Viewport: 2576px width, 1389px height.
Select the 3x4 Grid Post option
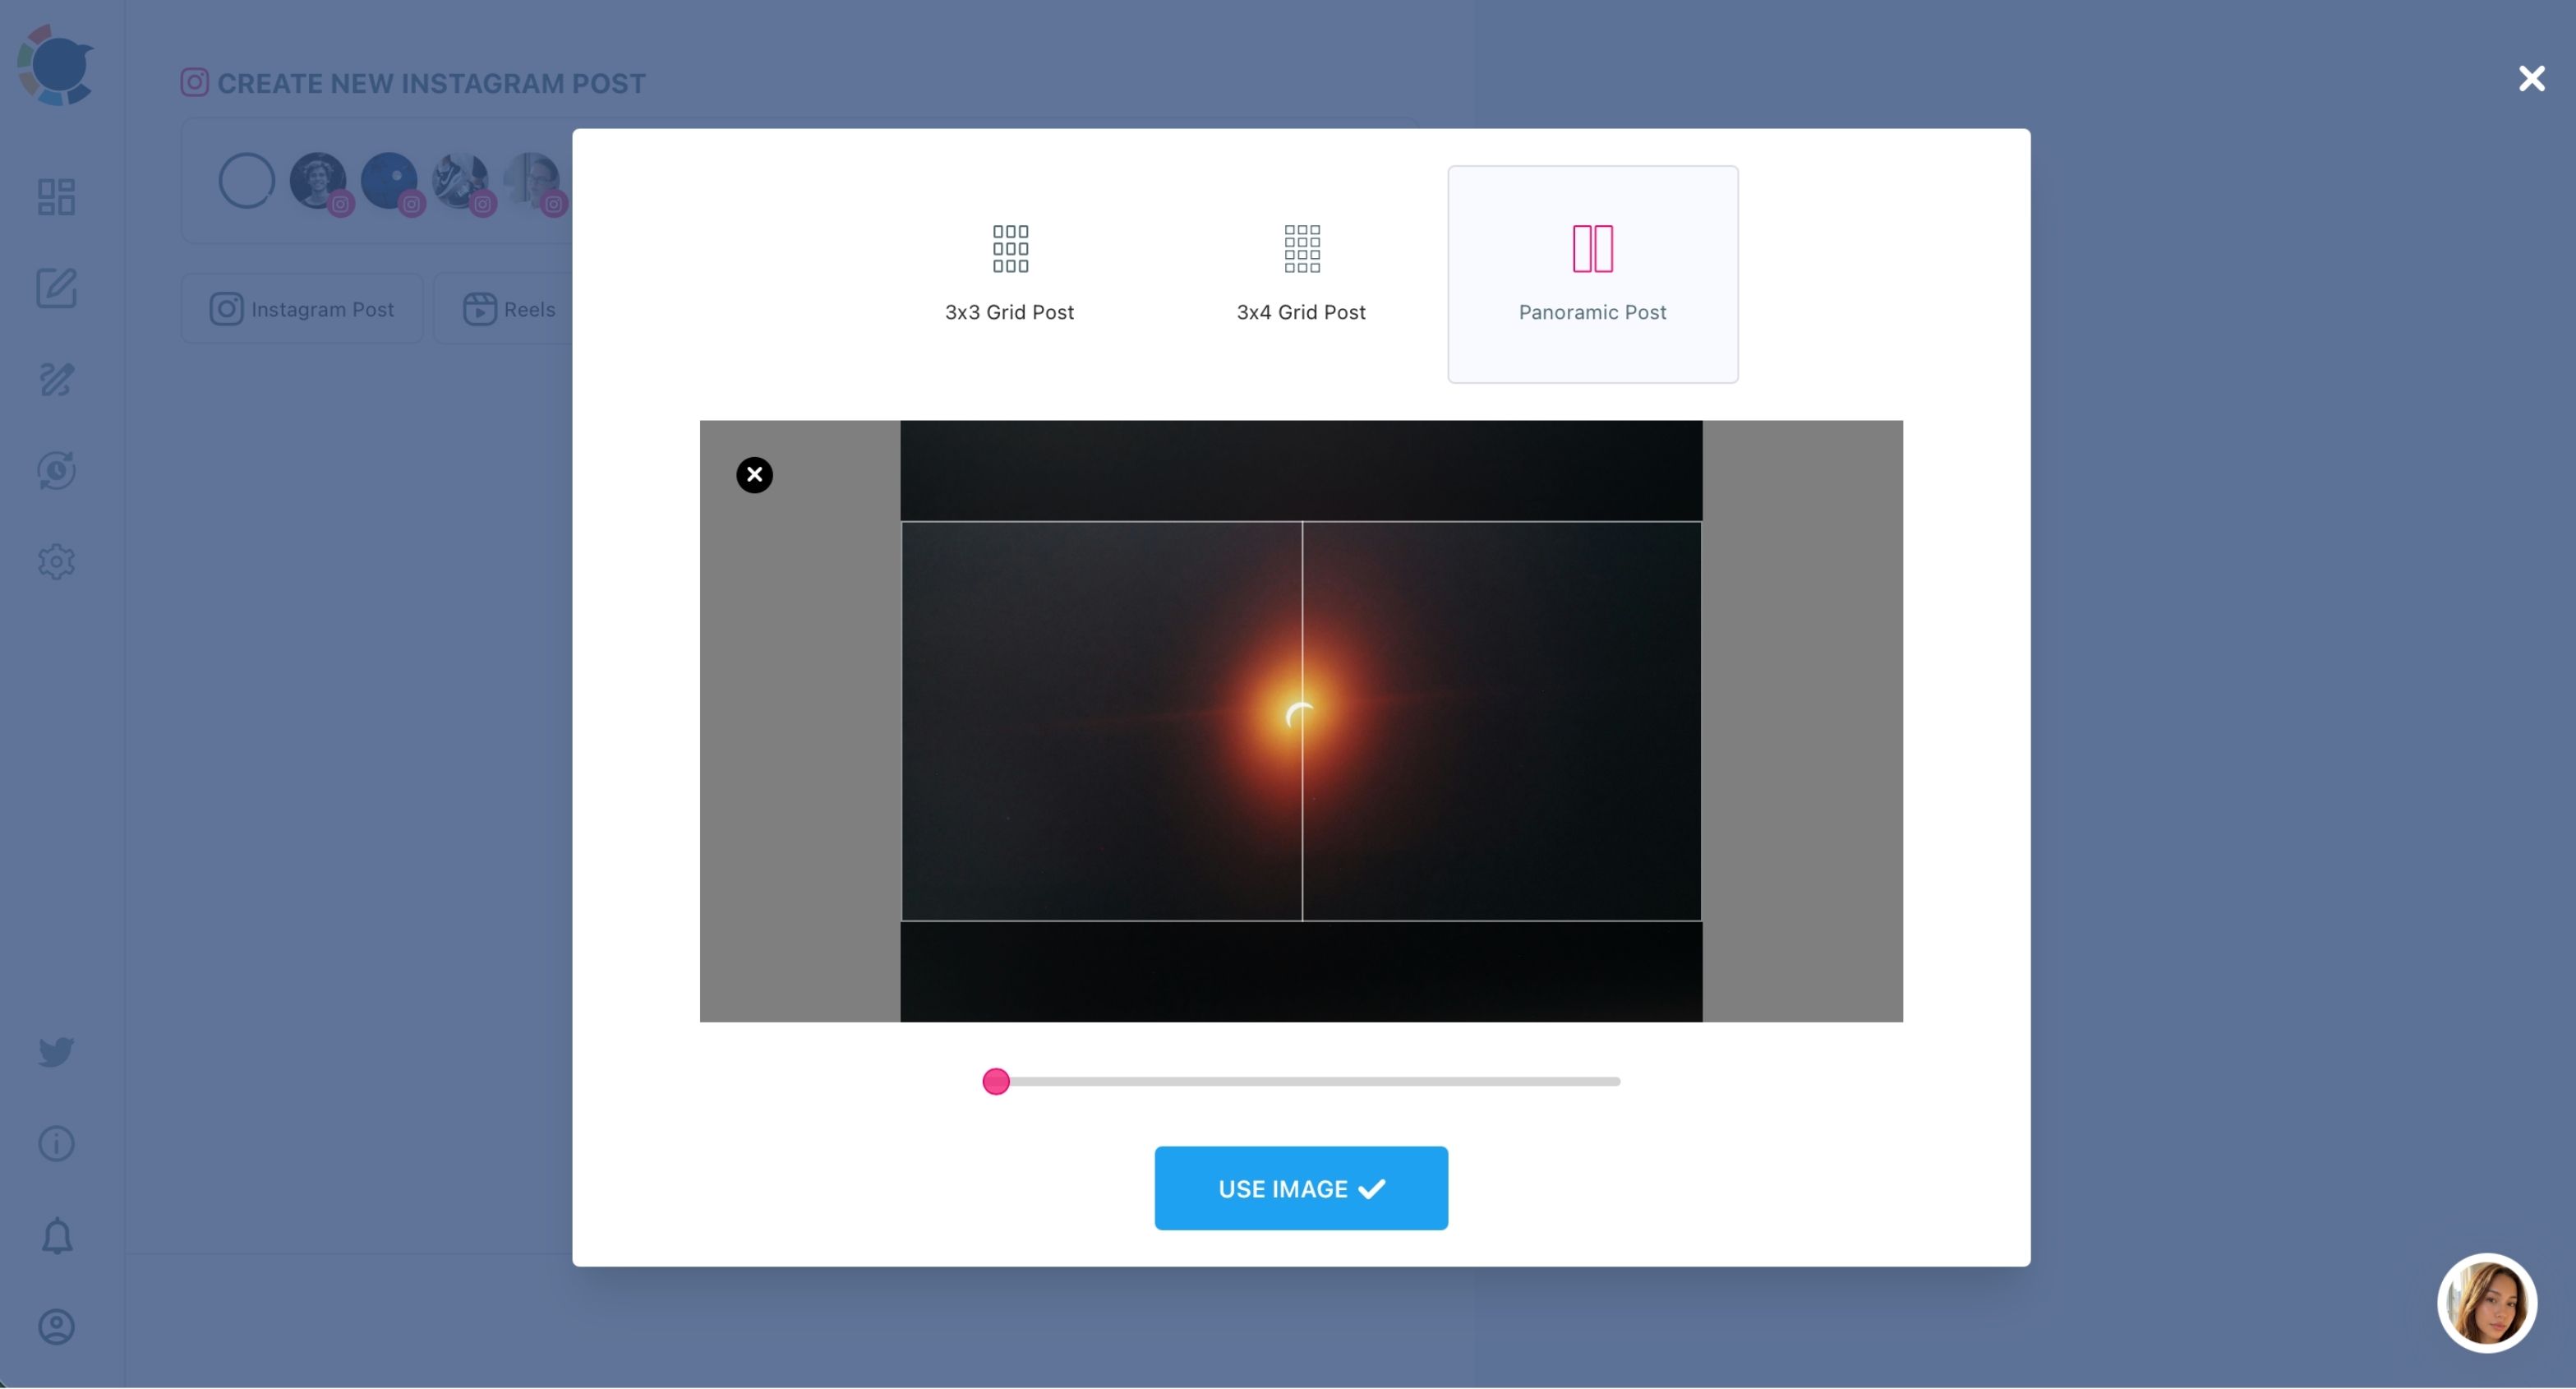tap(1301, 274)
